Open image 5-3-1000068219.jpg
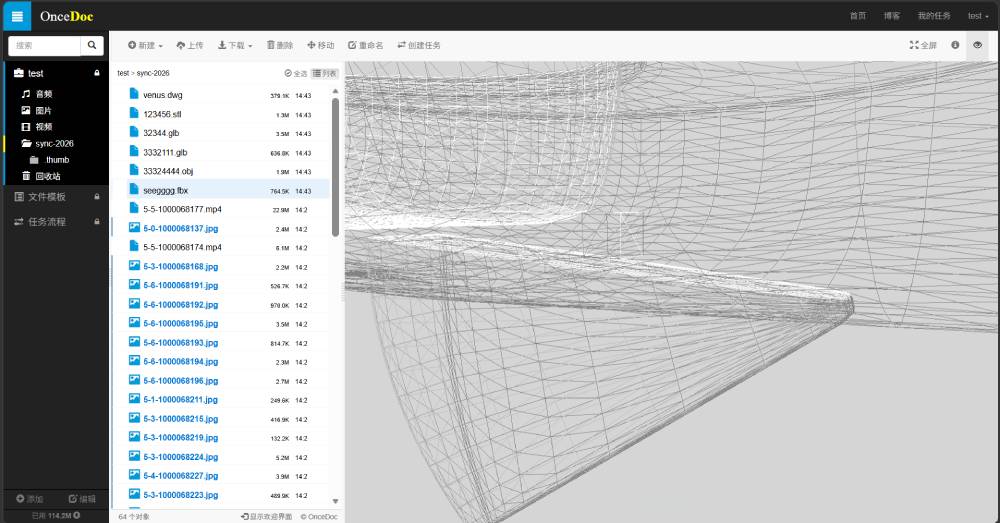Viewport: 1000px width, 523px height. [180, 438]
